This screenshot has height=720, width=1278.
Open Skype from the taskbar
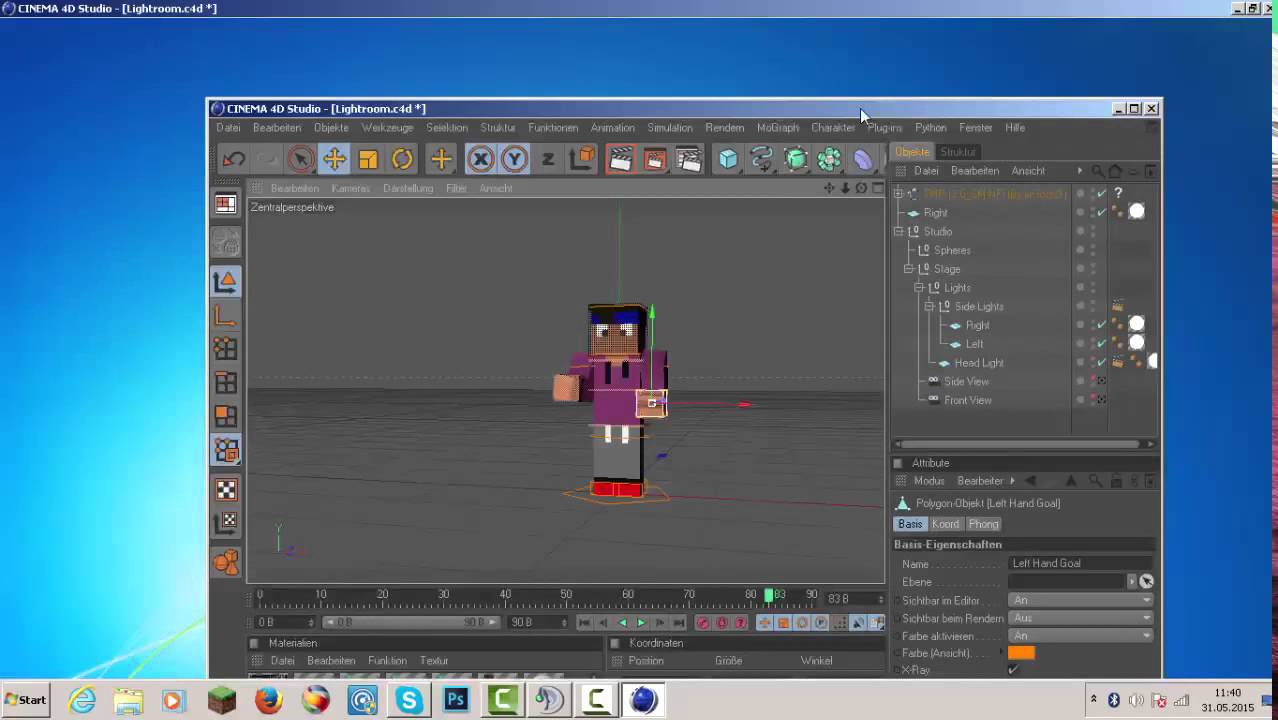point(409,700)
